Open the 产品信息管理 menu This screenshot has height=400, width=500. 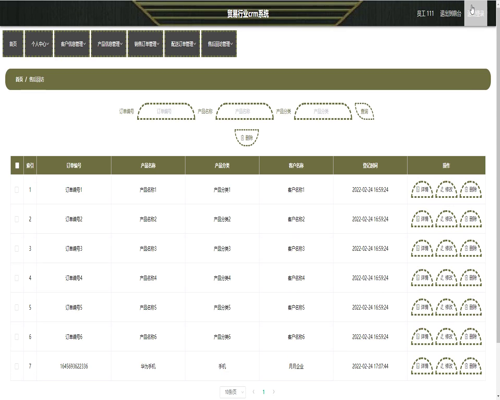pos(109,44)
